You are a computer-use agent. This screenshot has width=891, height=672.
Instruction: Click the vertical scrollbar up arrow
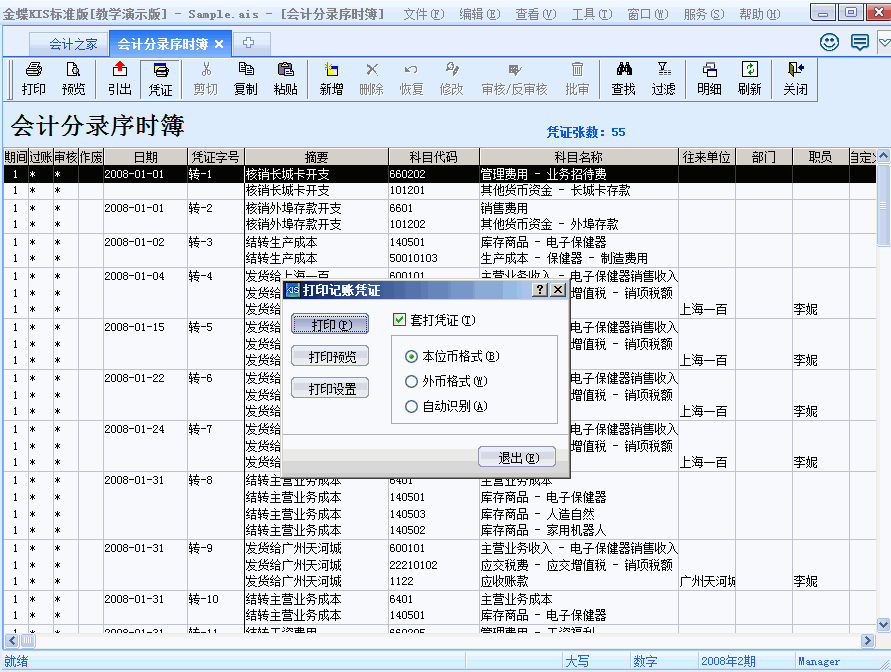tap(883, 155)
